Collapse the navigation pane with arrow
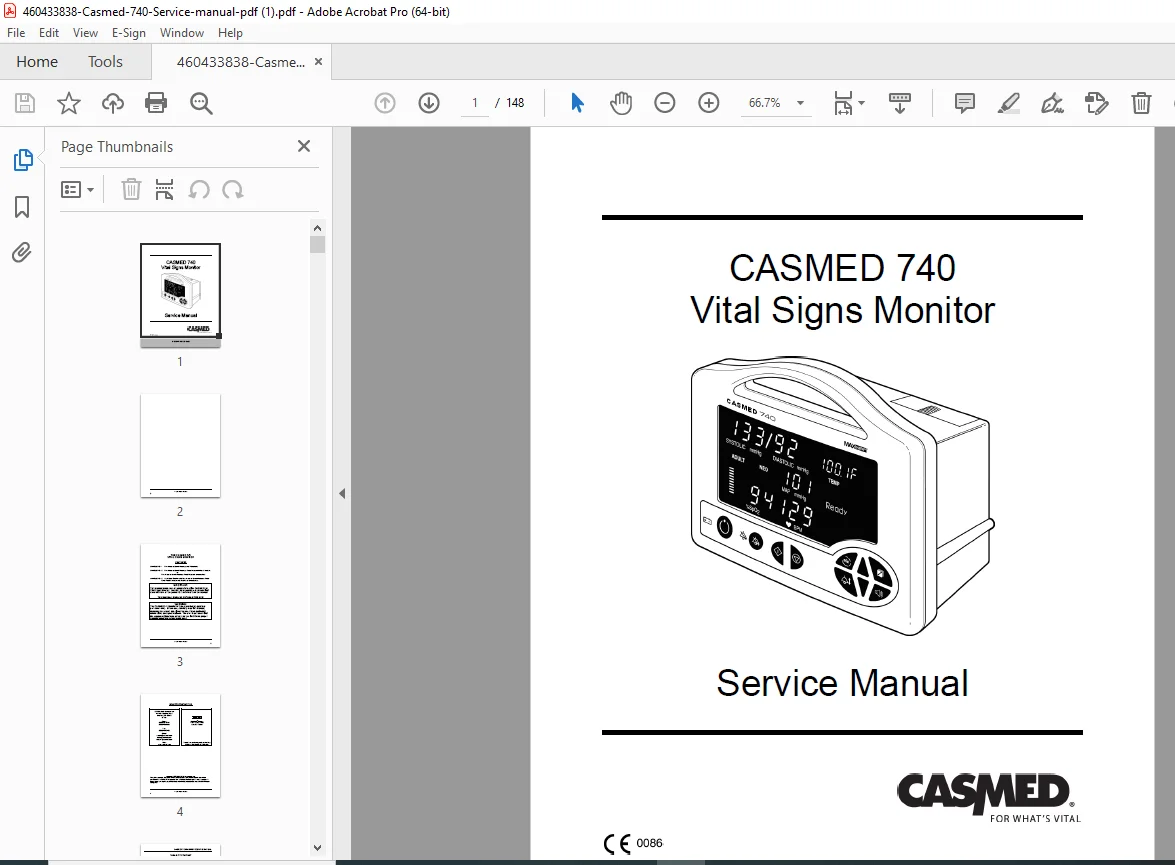 point(342,493)
